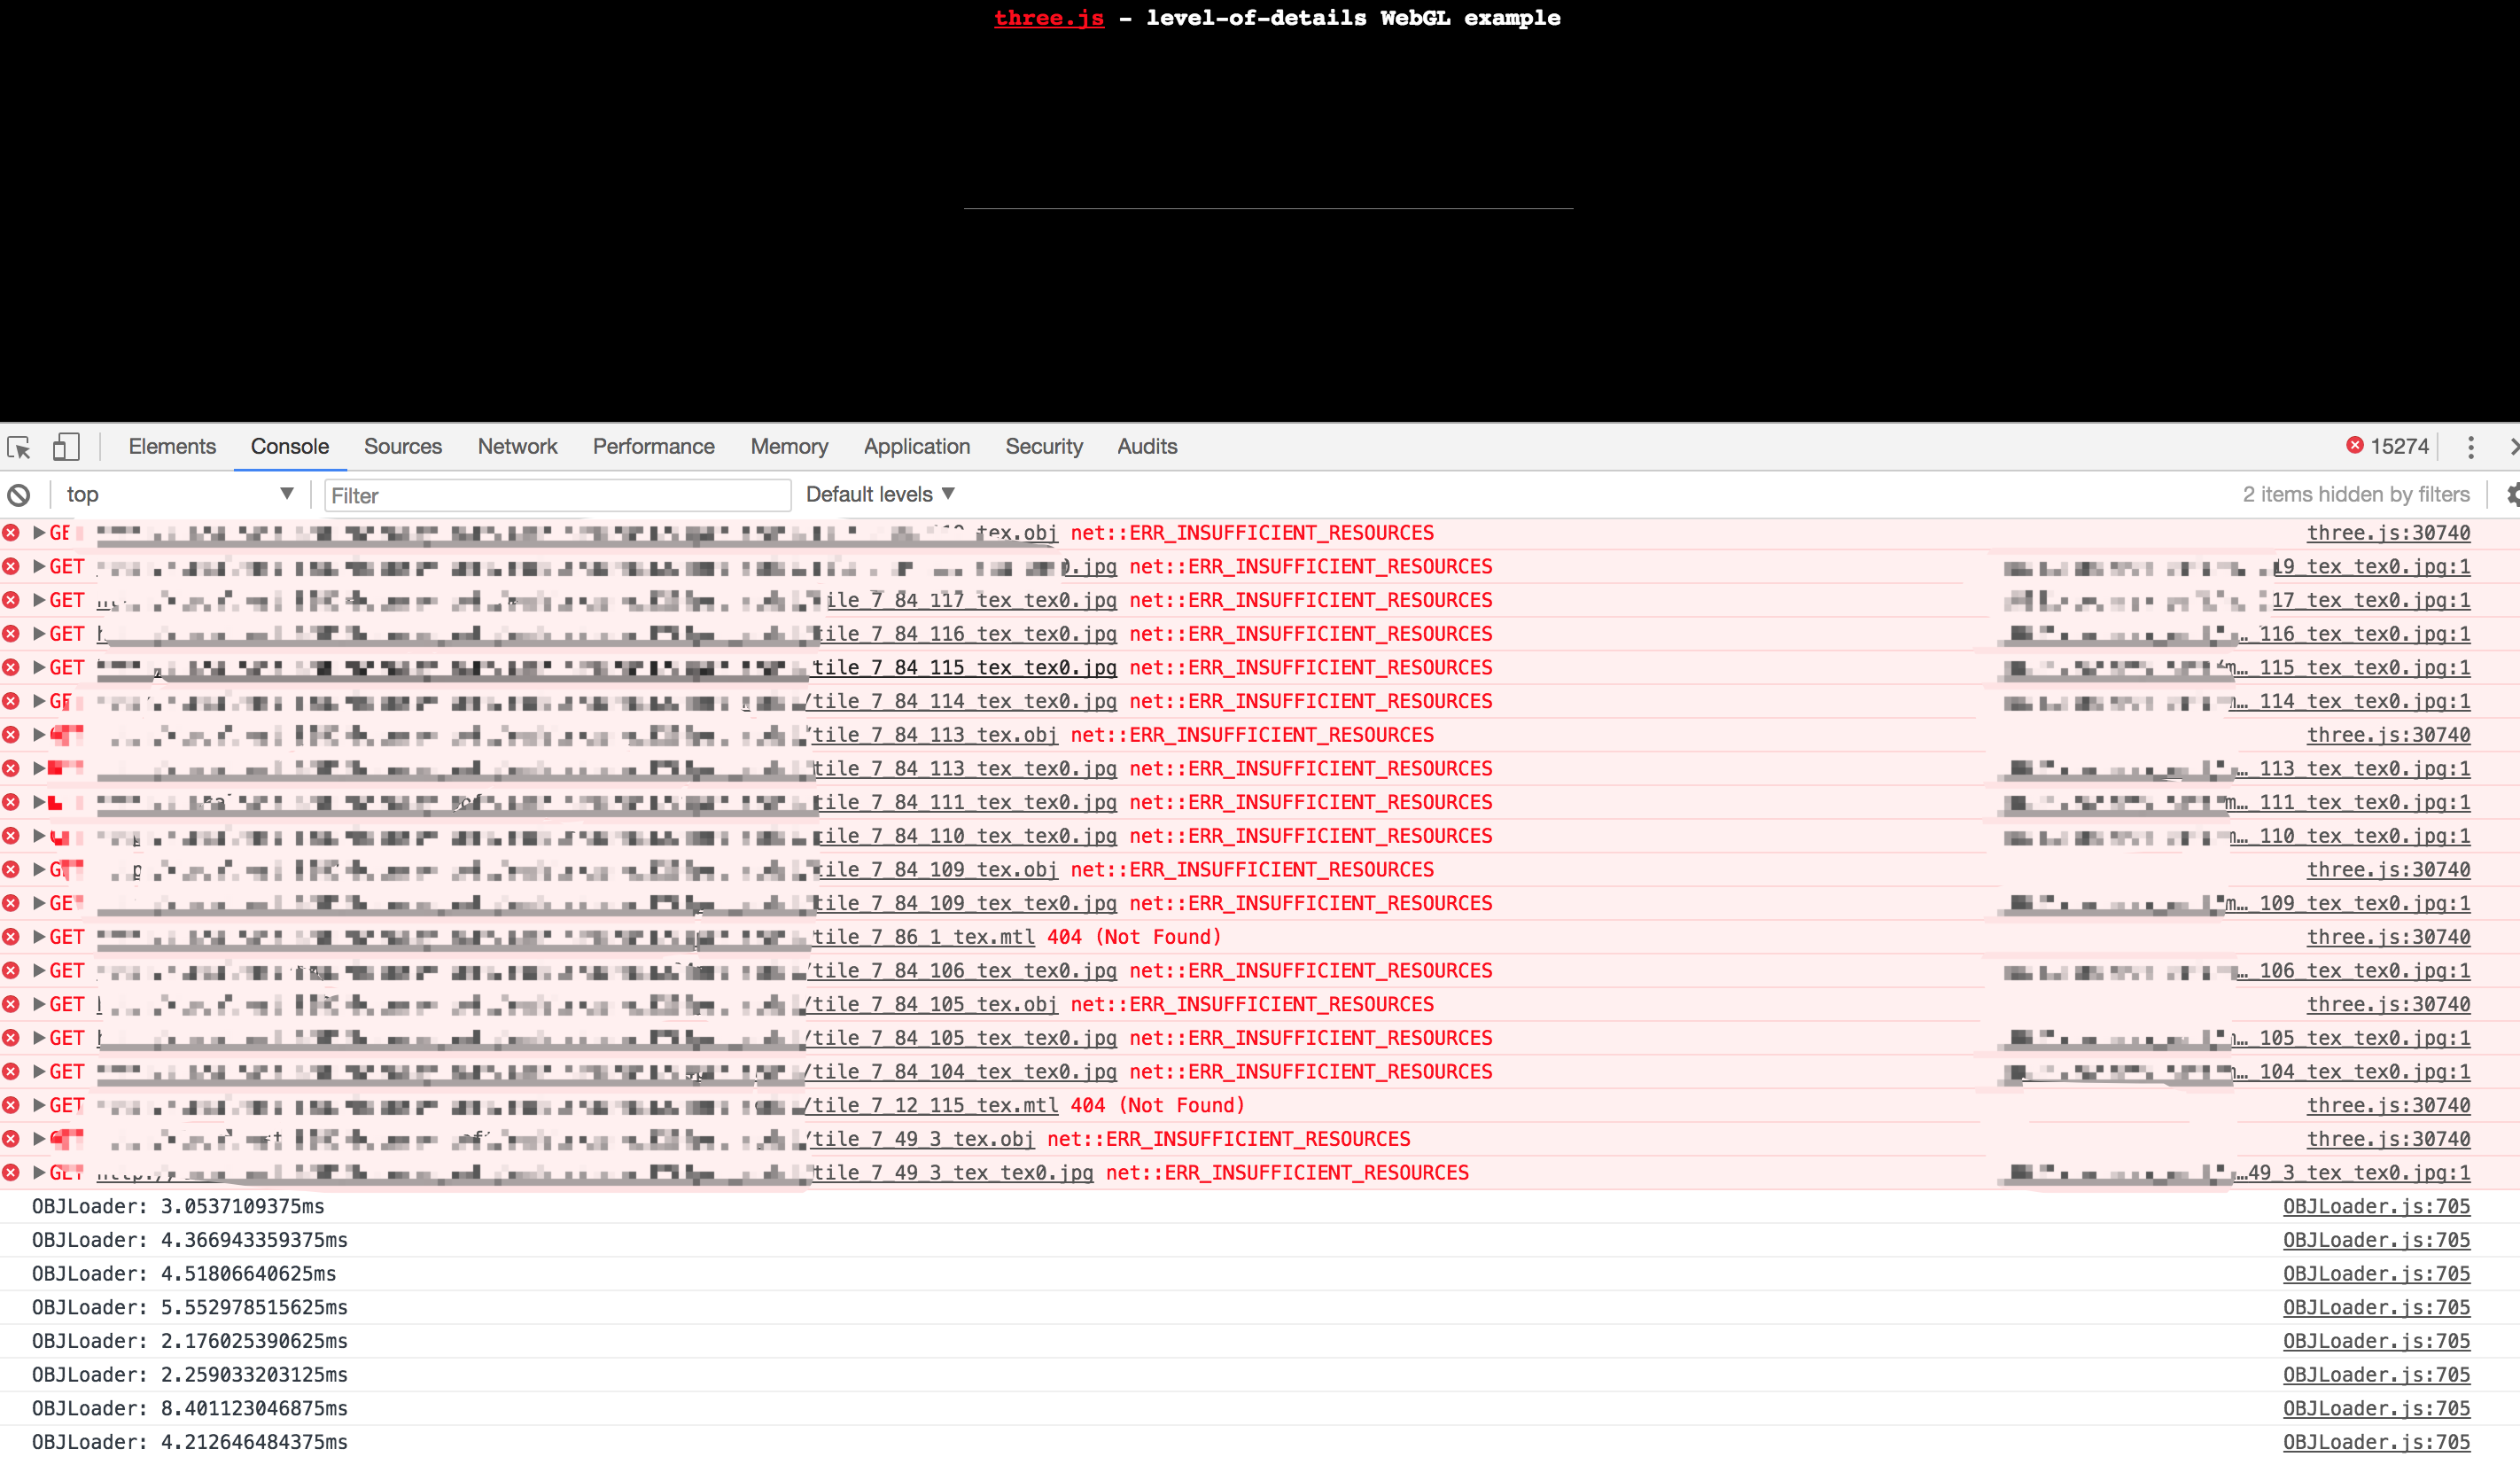Switch to the Network tab
The height and width of the screenshot is (1457, 2520).
[x=517, y=447]
